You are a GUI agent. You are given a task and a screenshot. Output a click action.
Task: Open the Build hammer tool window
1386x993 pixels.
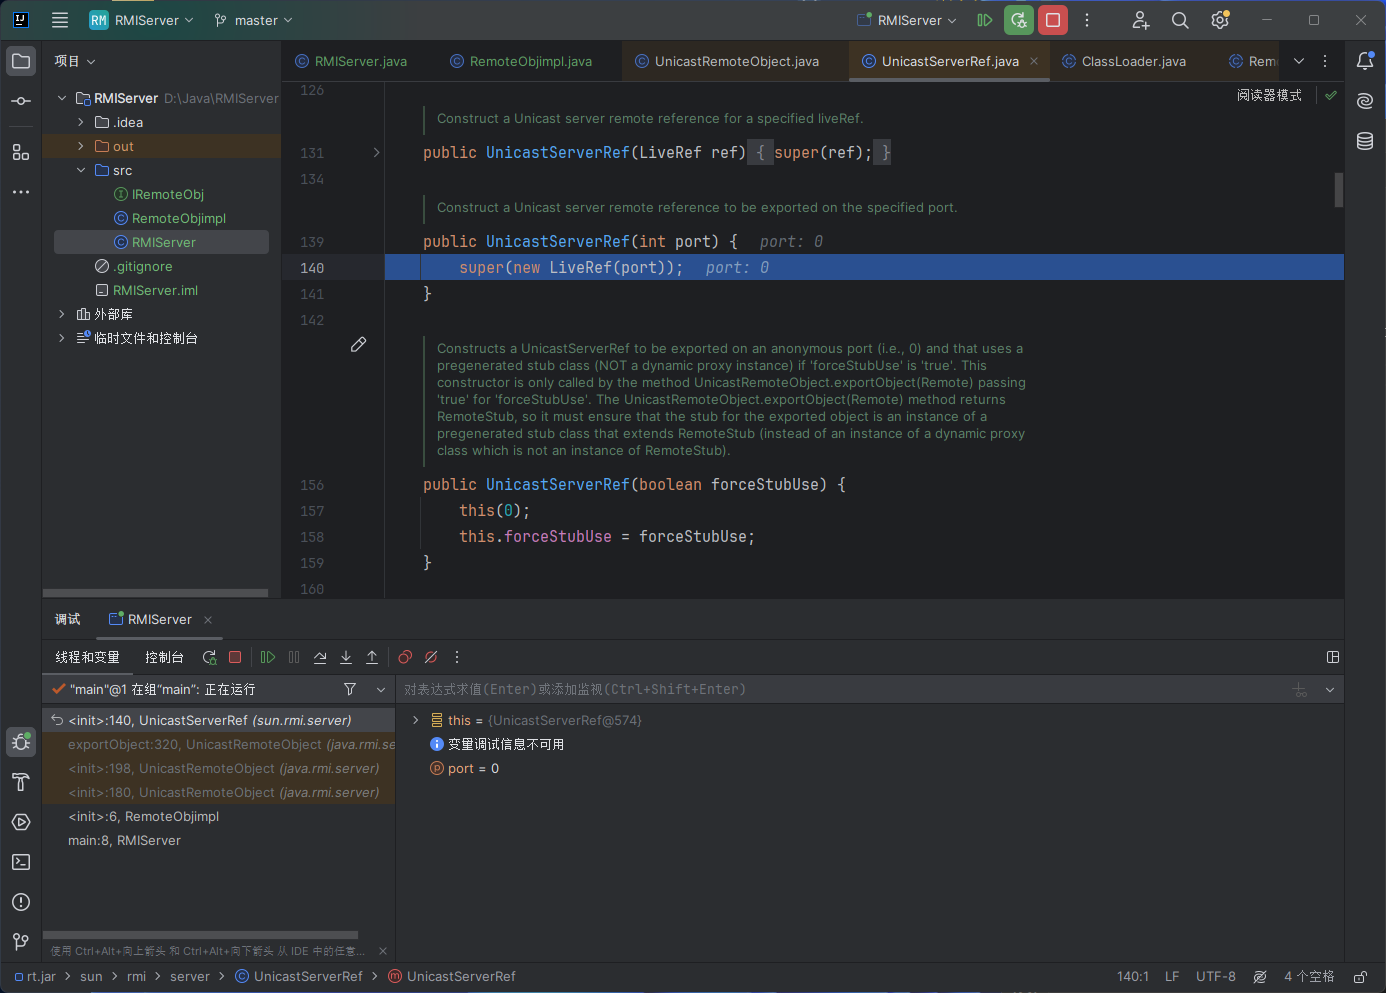pos(21,782)
